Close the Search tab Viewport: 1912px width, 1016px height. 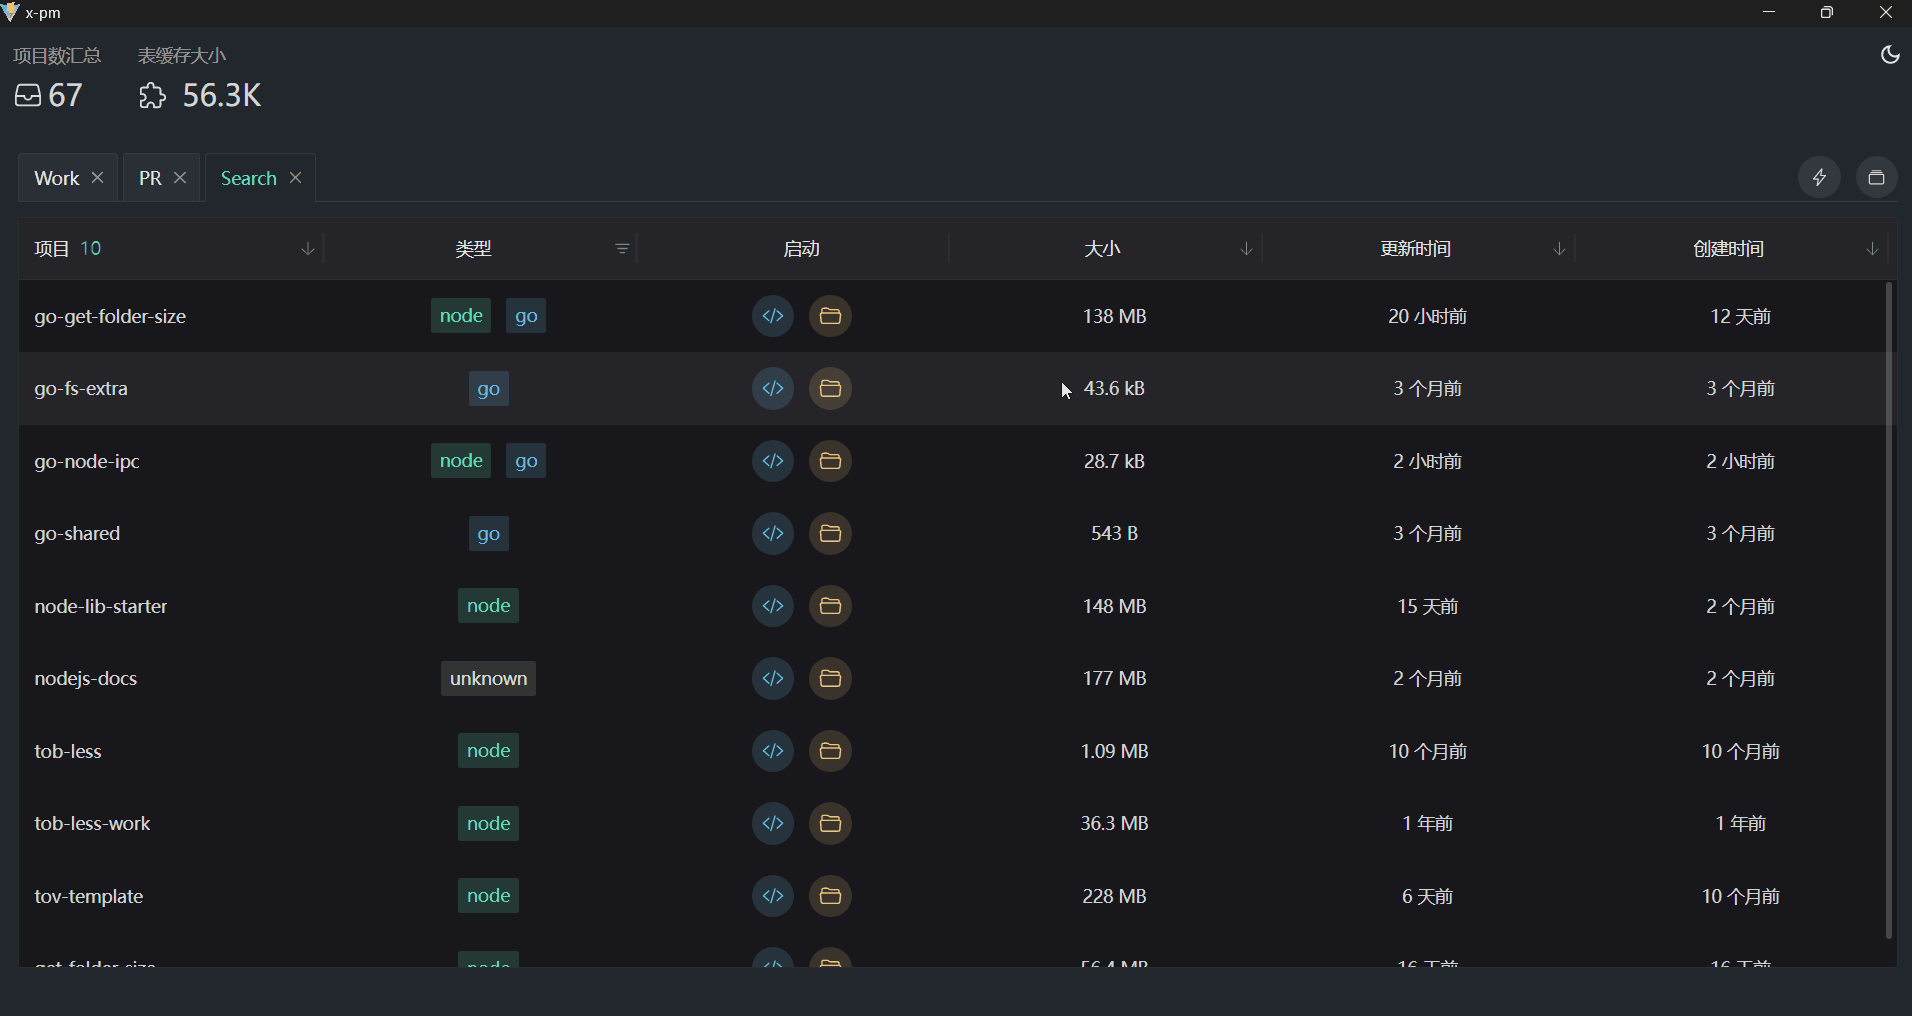point(295,177)
